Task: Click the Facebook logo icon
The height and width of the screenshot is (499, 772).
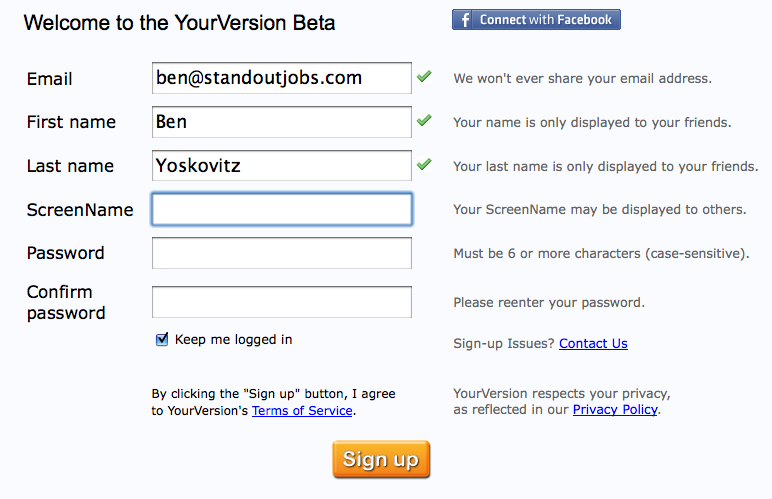Action: click(x=463, y=20)
